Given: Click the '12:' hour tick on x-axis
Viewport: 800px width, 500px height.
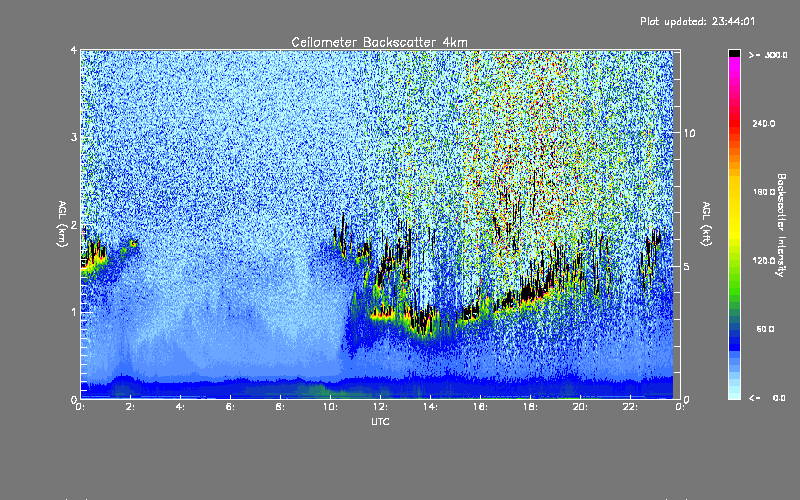Looking at the screenshot, I should click(x=380, y=407).
